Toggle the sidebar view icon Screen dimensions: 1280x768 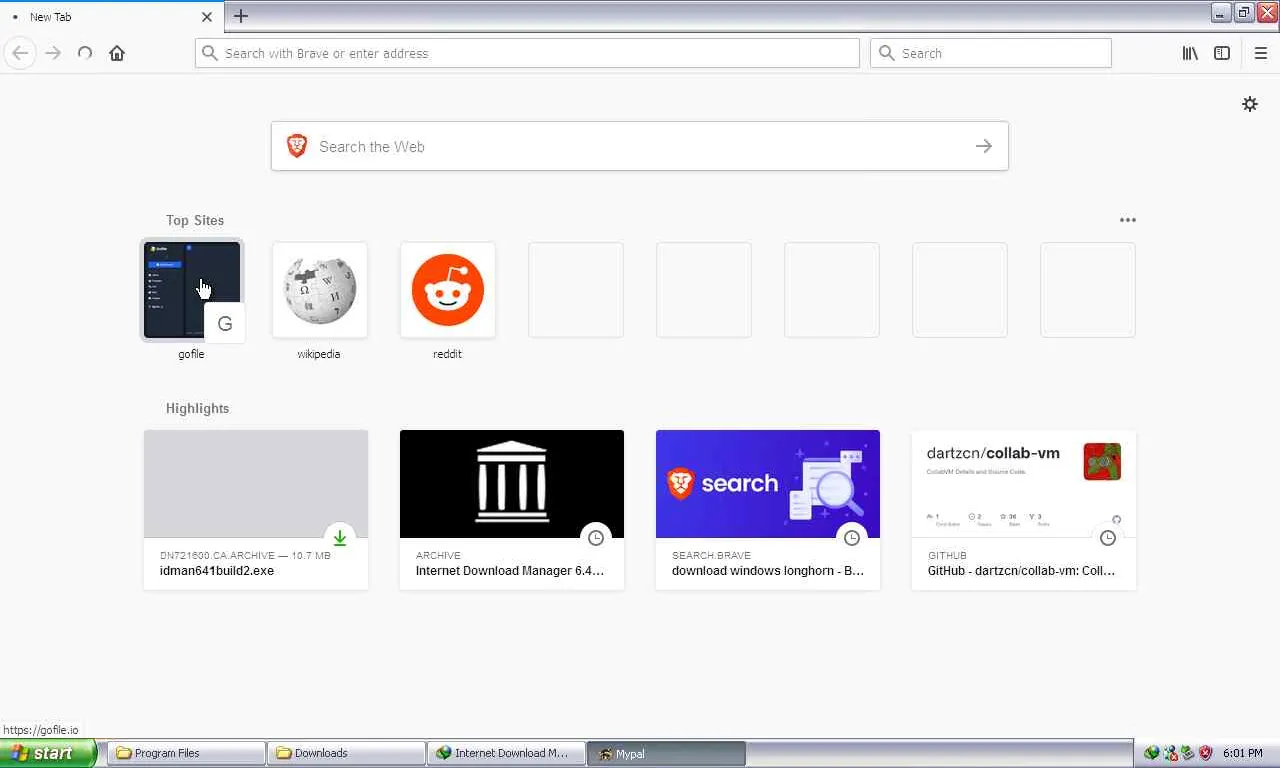[x=1222, y=53]
